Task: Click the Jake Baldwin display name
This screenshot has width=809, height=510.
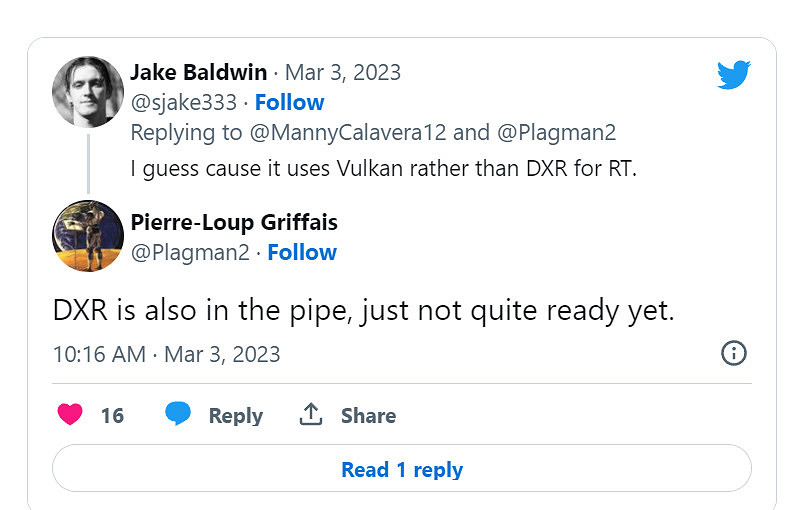Action: coord(199,72)
